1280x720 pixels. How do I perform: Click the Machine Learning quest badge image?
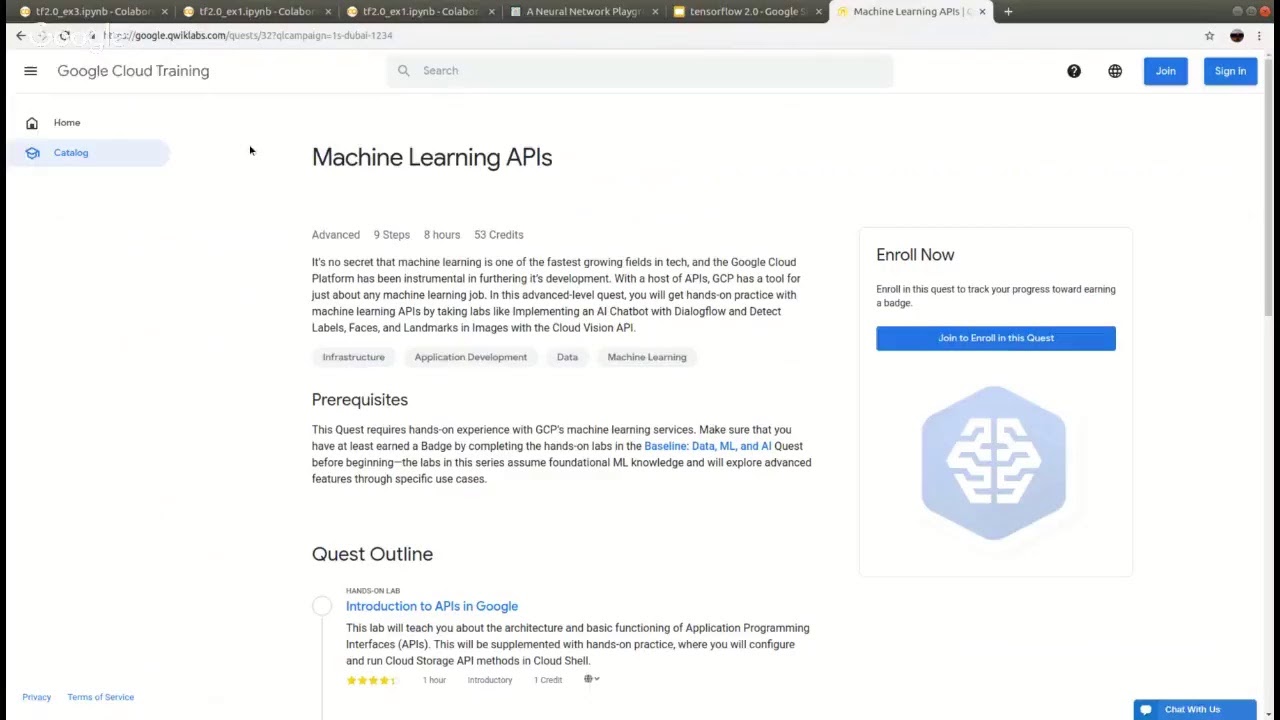click(x=994, y=462)
